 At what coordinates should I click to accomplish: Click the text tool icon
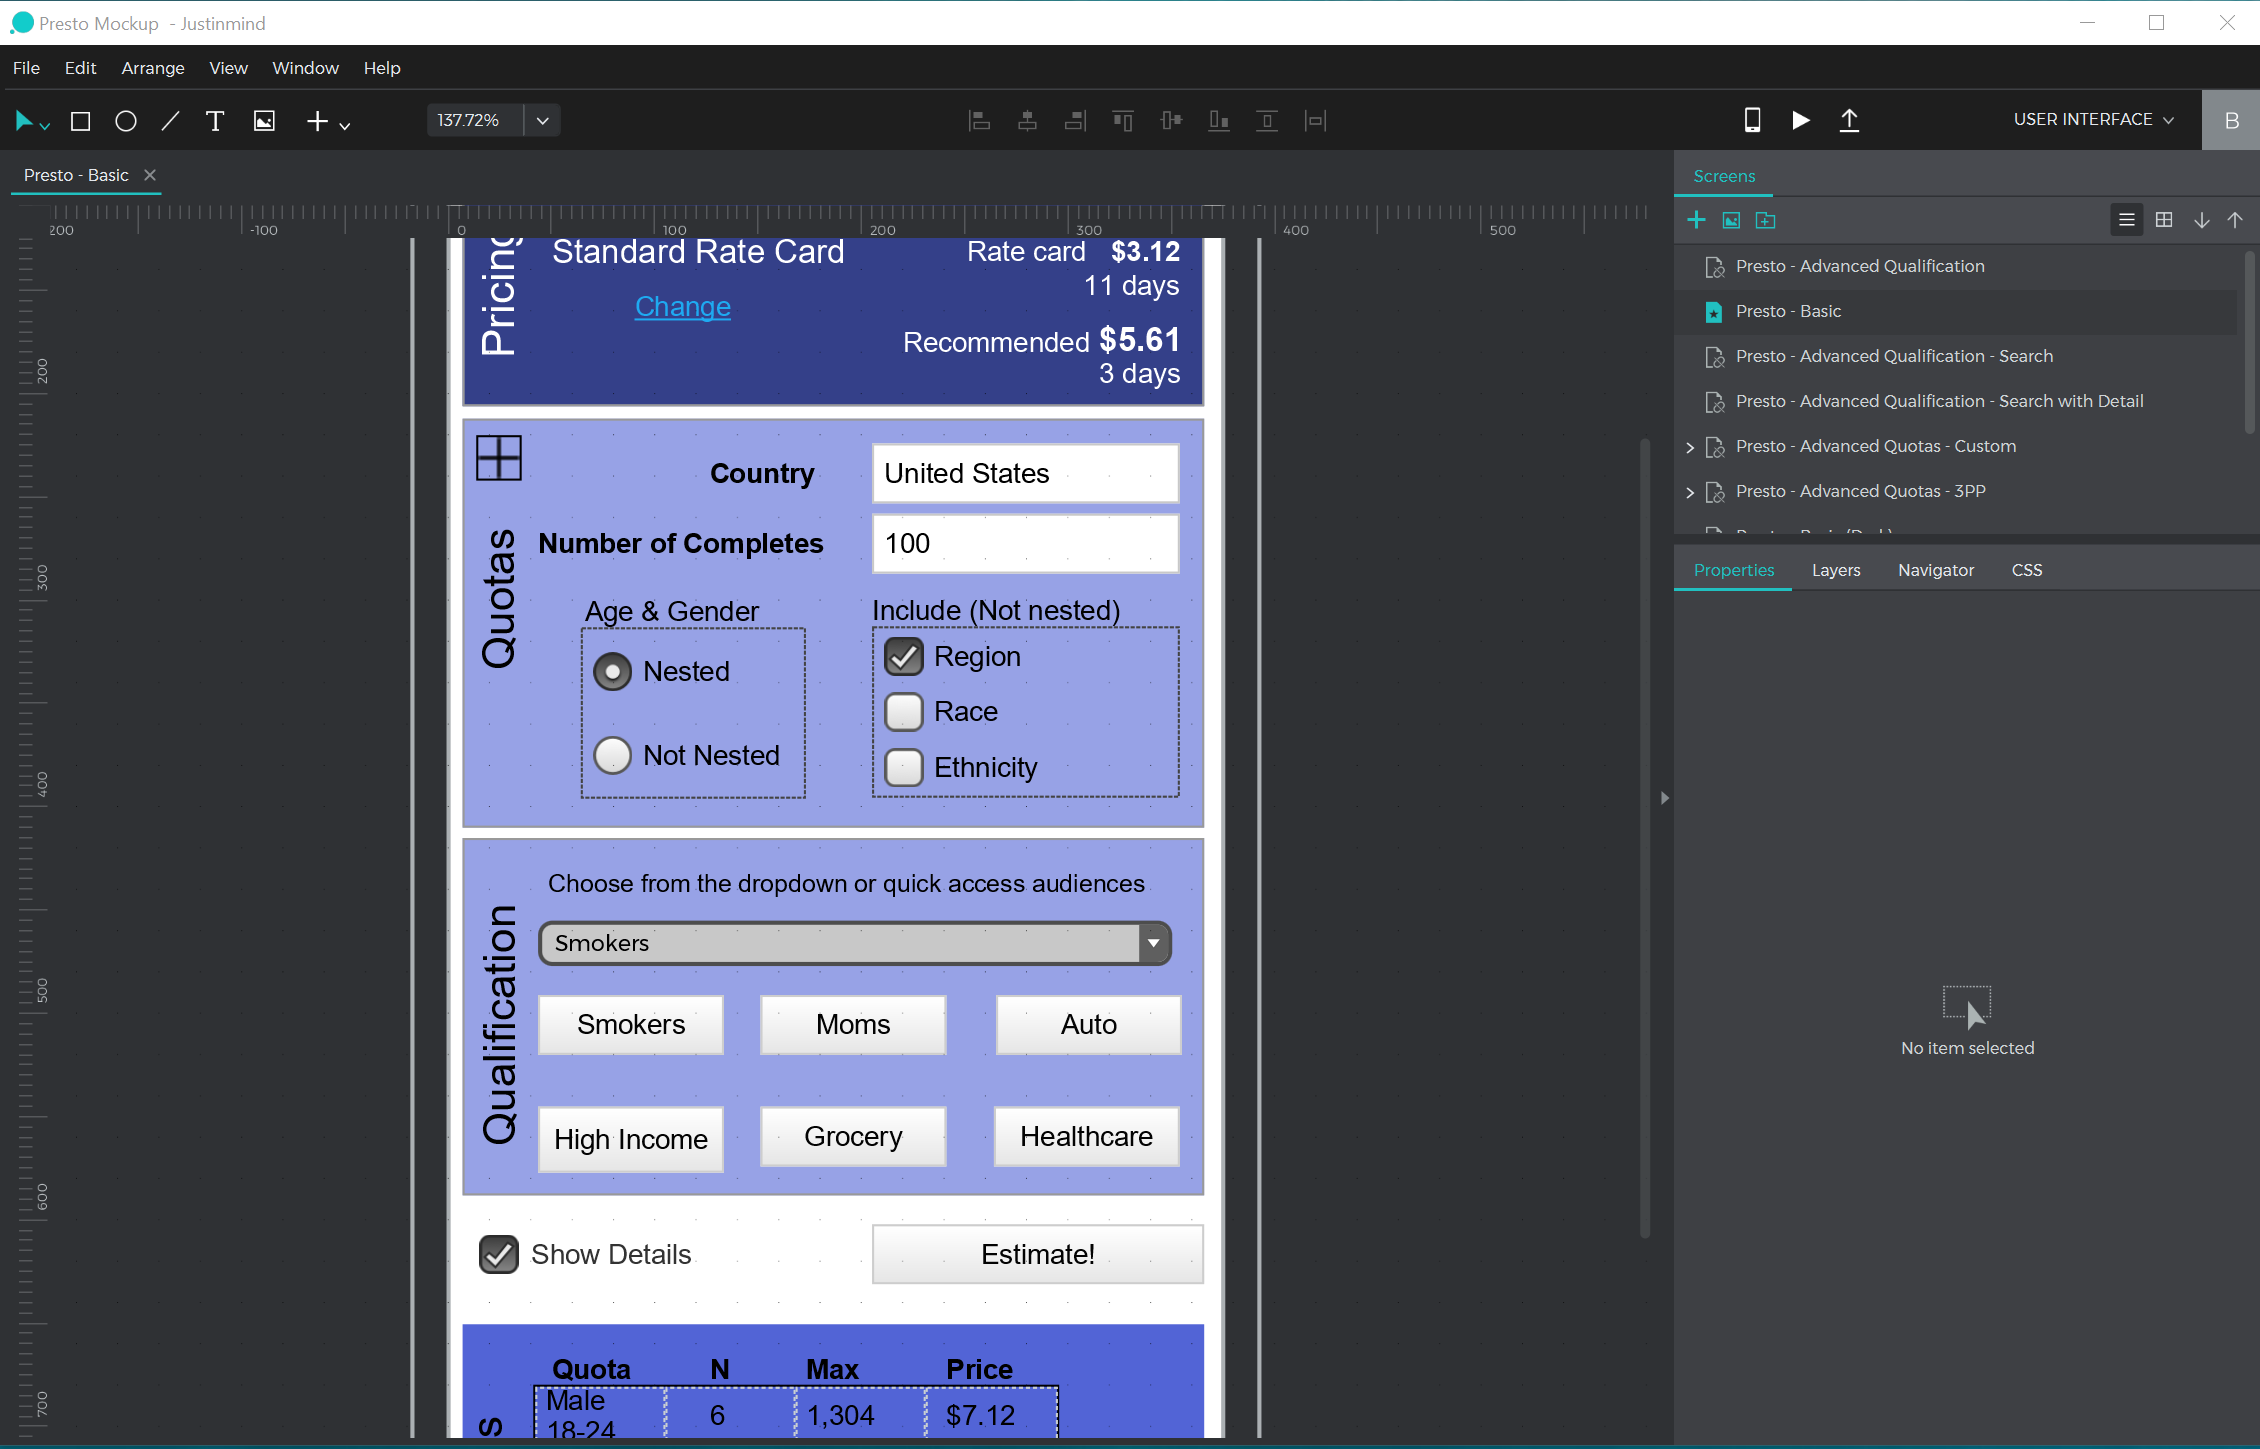click(x=216, y=120)
